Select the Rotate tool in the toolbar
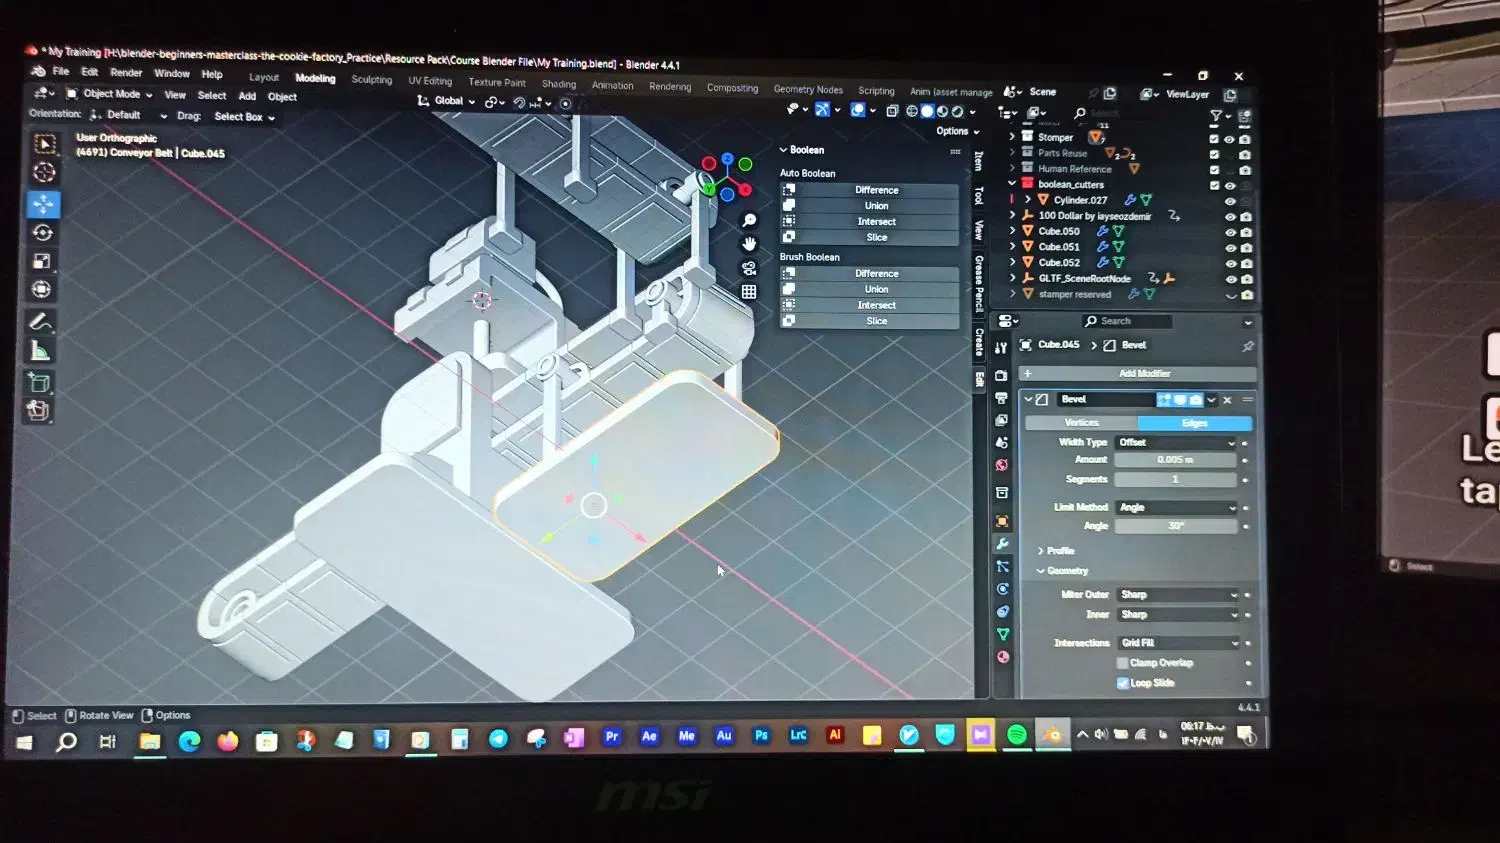The width and height of the screenshot is (1500, 843). click(x=43, y=233)
